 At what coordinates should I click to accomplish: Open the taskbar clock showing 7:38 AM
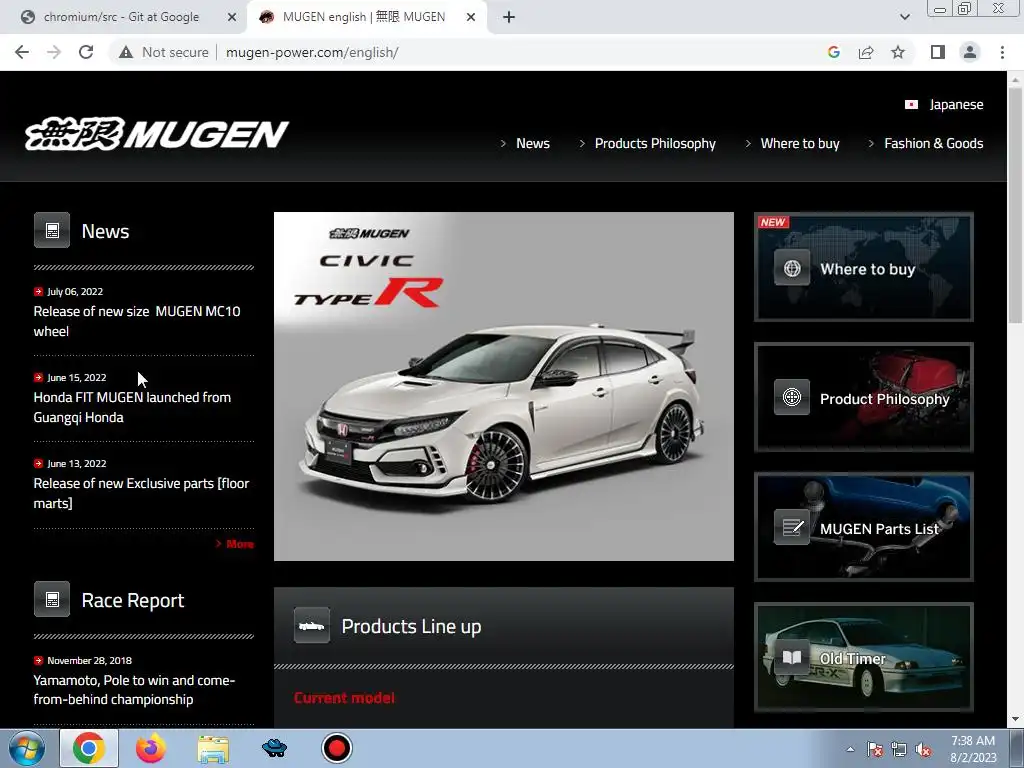pyautogui.click(x=973, y=749)
